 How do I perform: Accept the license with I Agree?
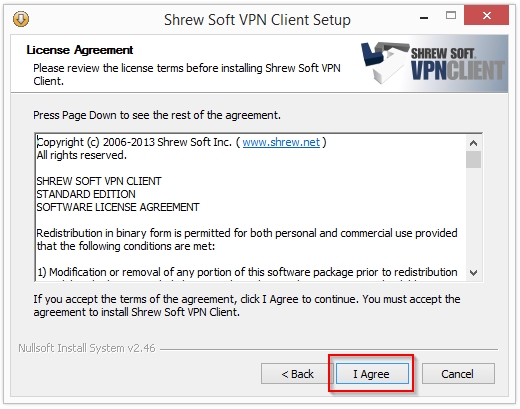(x=372, y=374)
